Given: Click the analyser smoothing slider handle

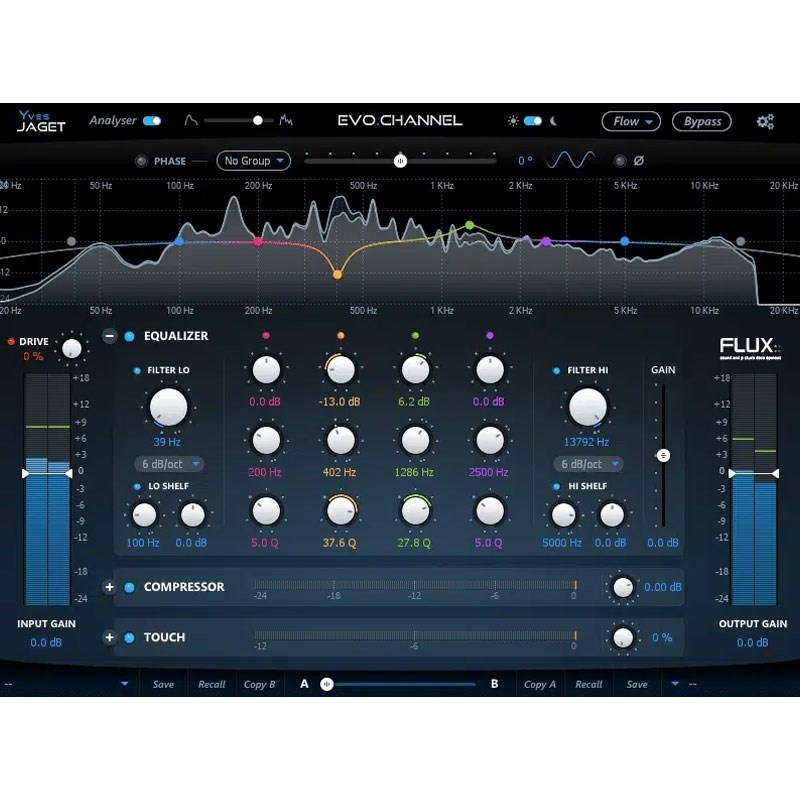Looking at the screenshot, I should coord(258,120).
